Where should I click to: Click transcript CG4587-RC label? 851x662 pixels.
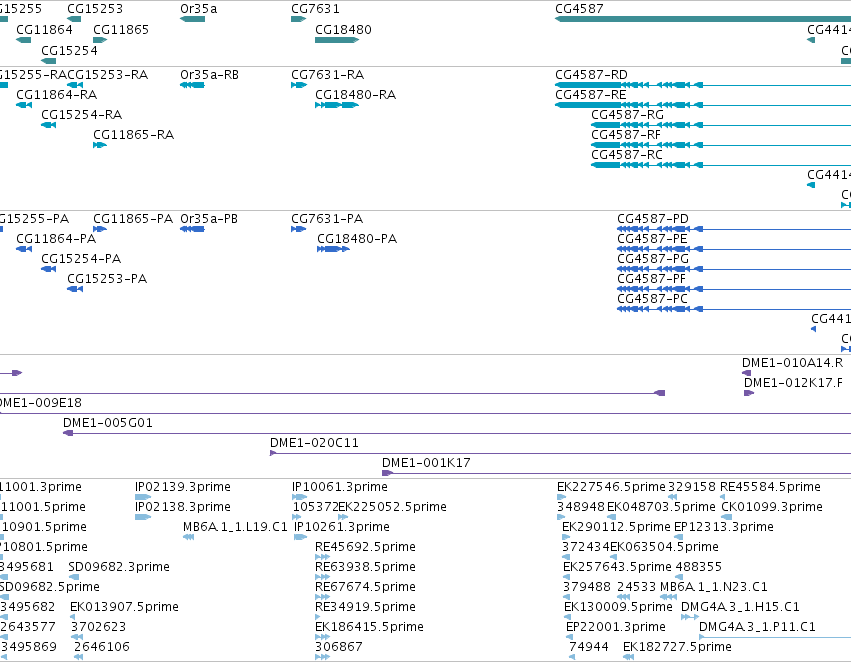[627, 155]
